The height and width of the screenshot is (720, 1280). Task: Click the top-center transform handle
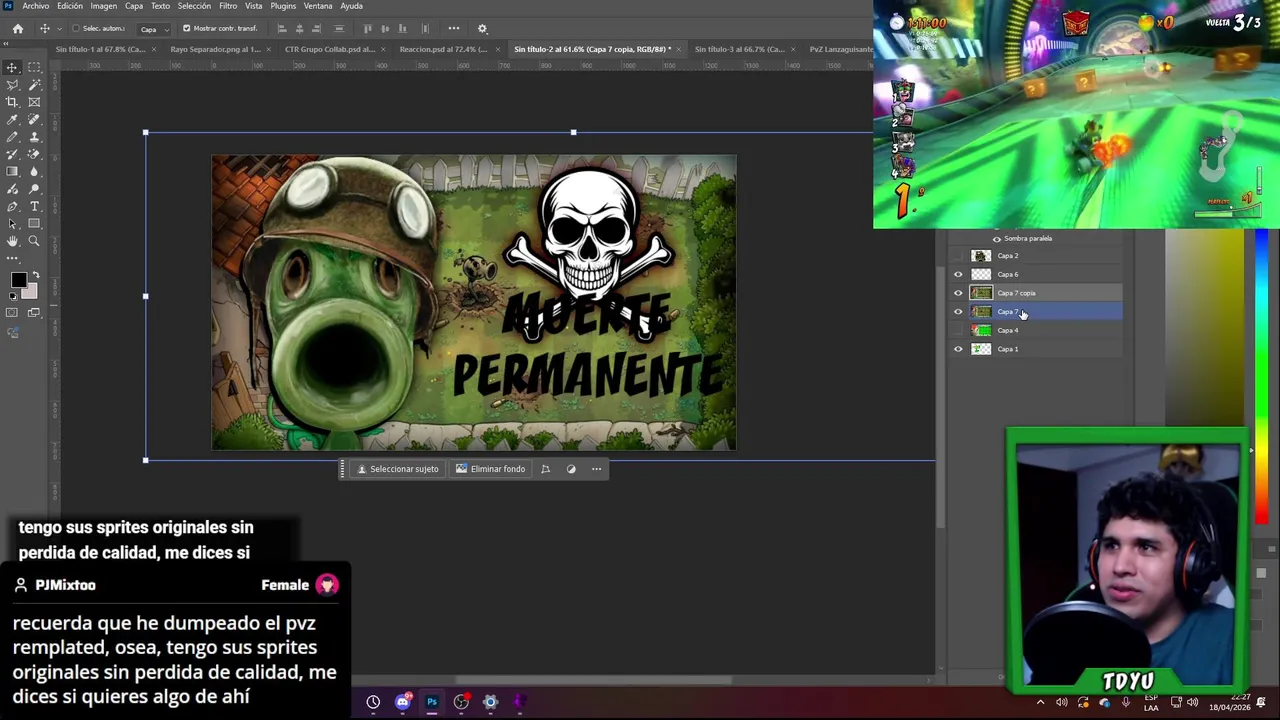573,132
